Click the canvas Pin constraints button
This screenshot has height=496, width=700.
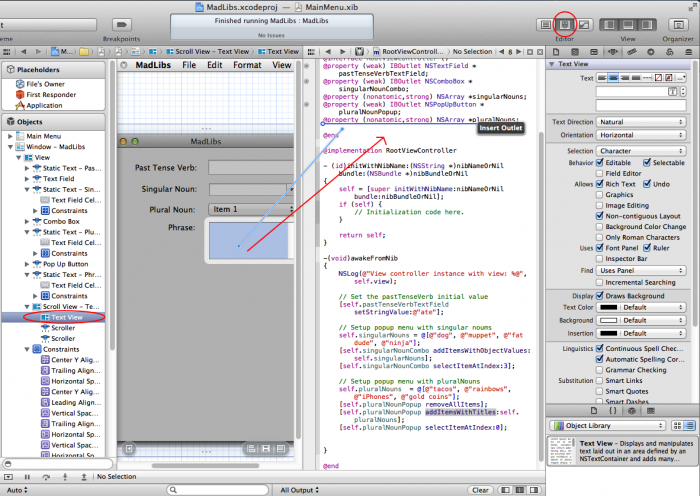tap(266, 448)
